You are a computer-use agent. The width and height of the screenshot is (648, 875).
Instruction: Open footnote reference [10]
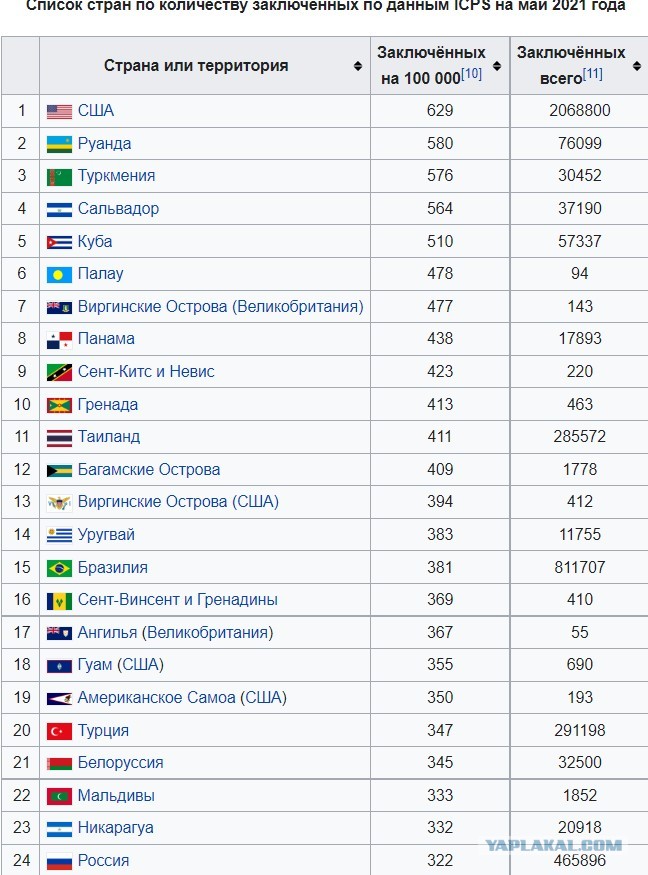(471, 74)
